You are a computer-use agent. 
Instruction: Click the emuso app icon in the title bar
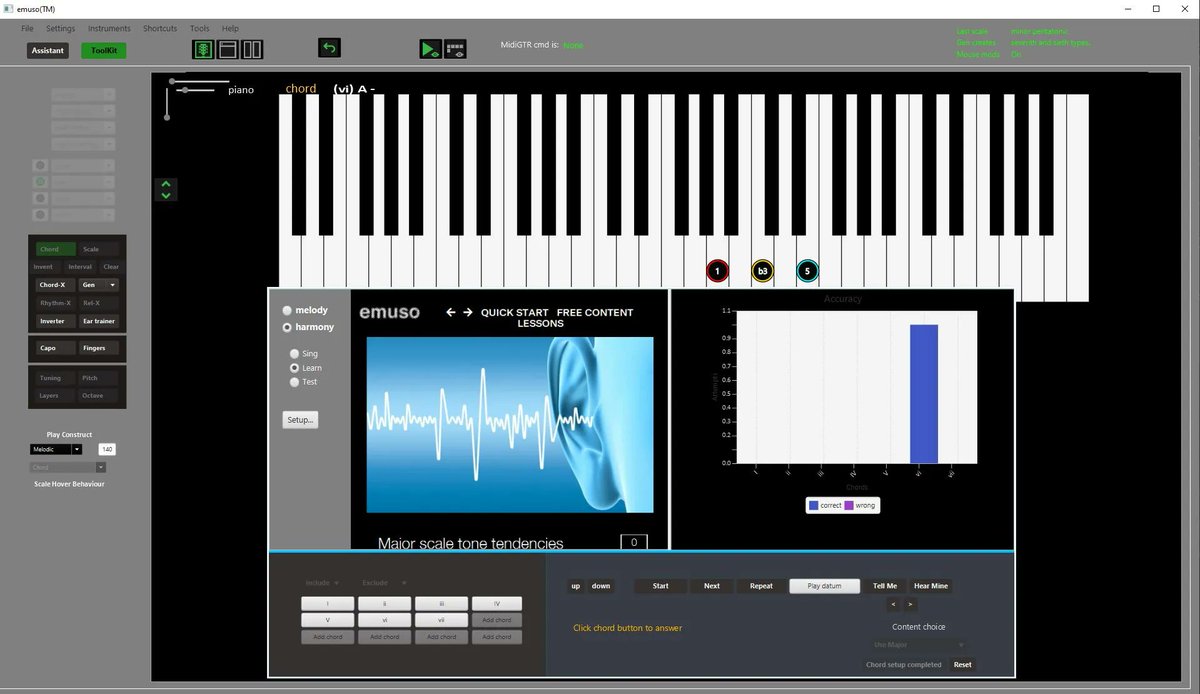pos(8,8)
